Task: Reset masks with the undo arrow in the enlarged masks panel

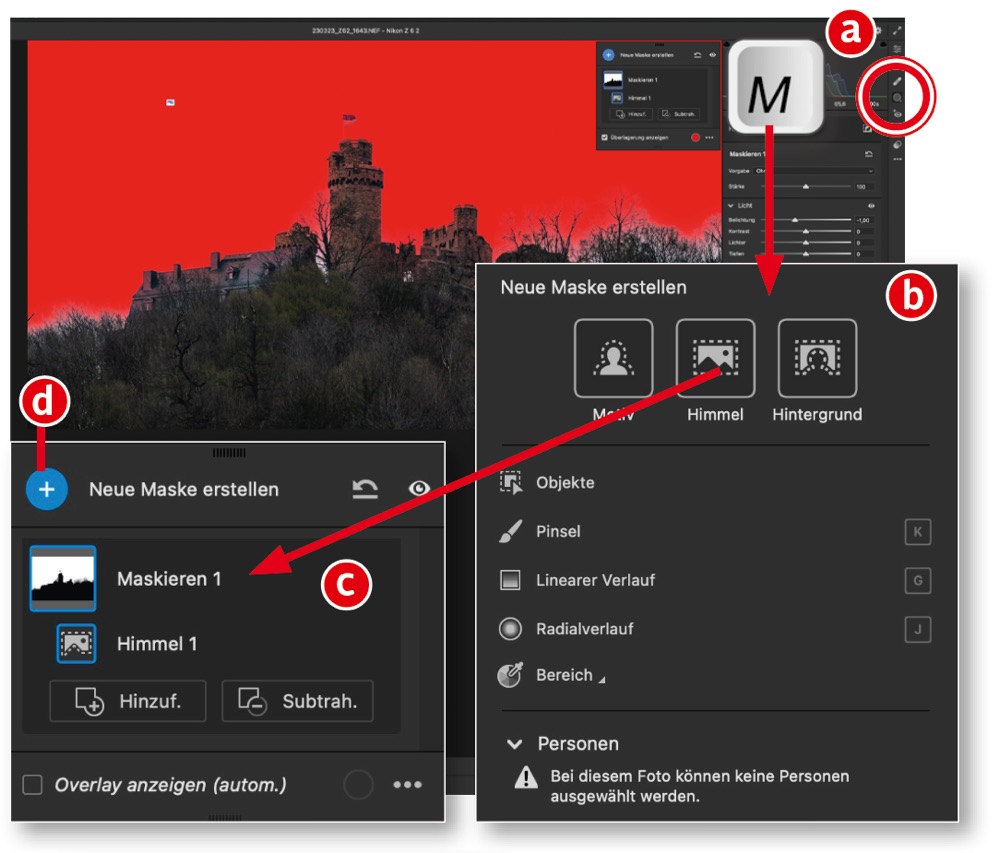Action: coord(365,489)
